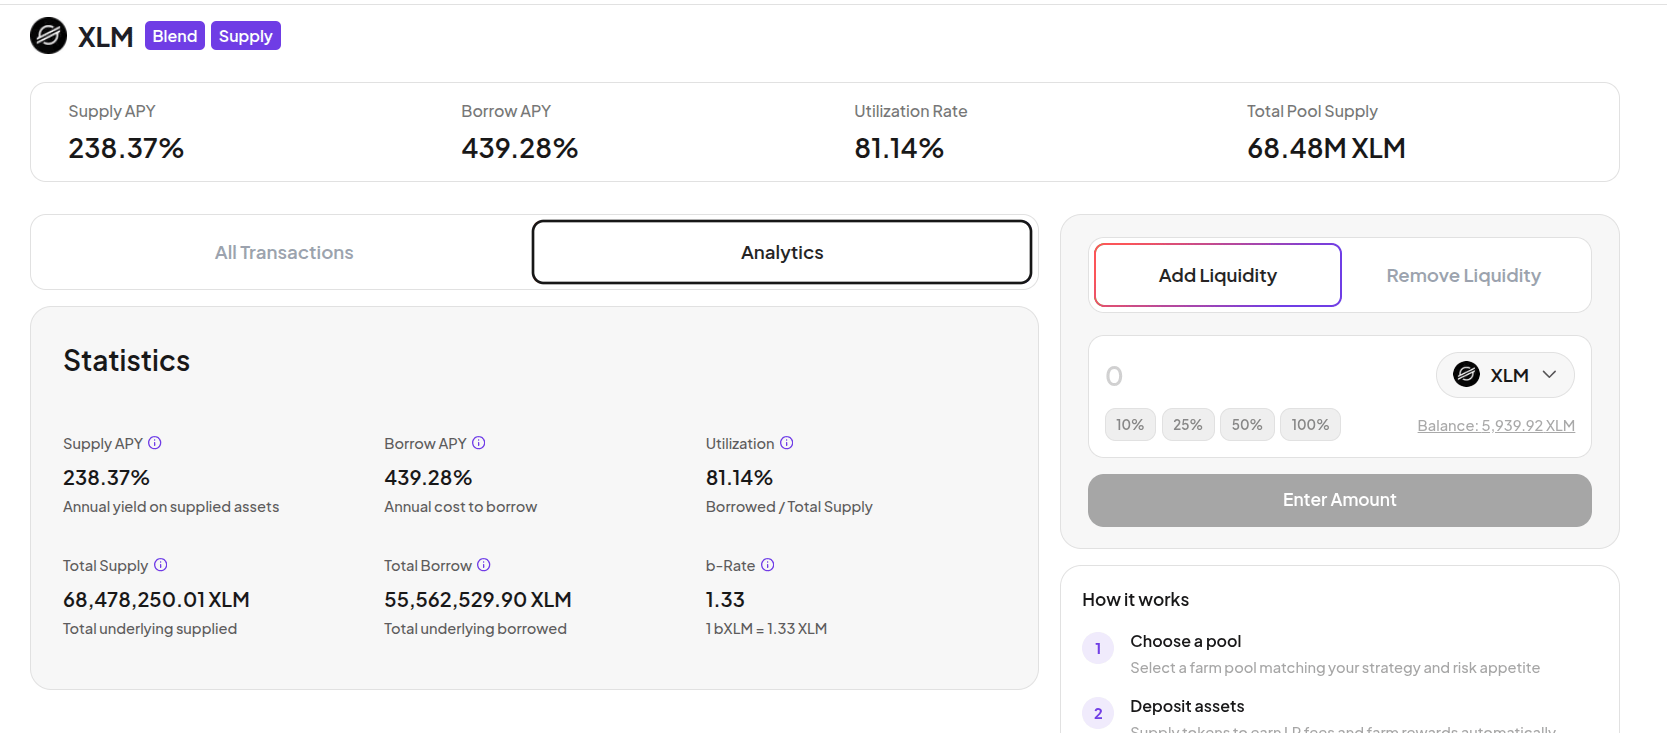Click the 1.33 b-Rate value
Screen dimensions: 1667x733
click(x=725, y=600)
